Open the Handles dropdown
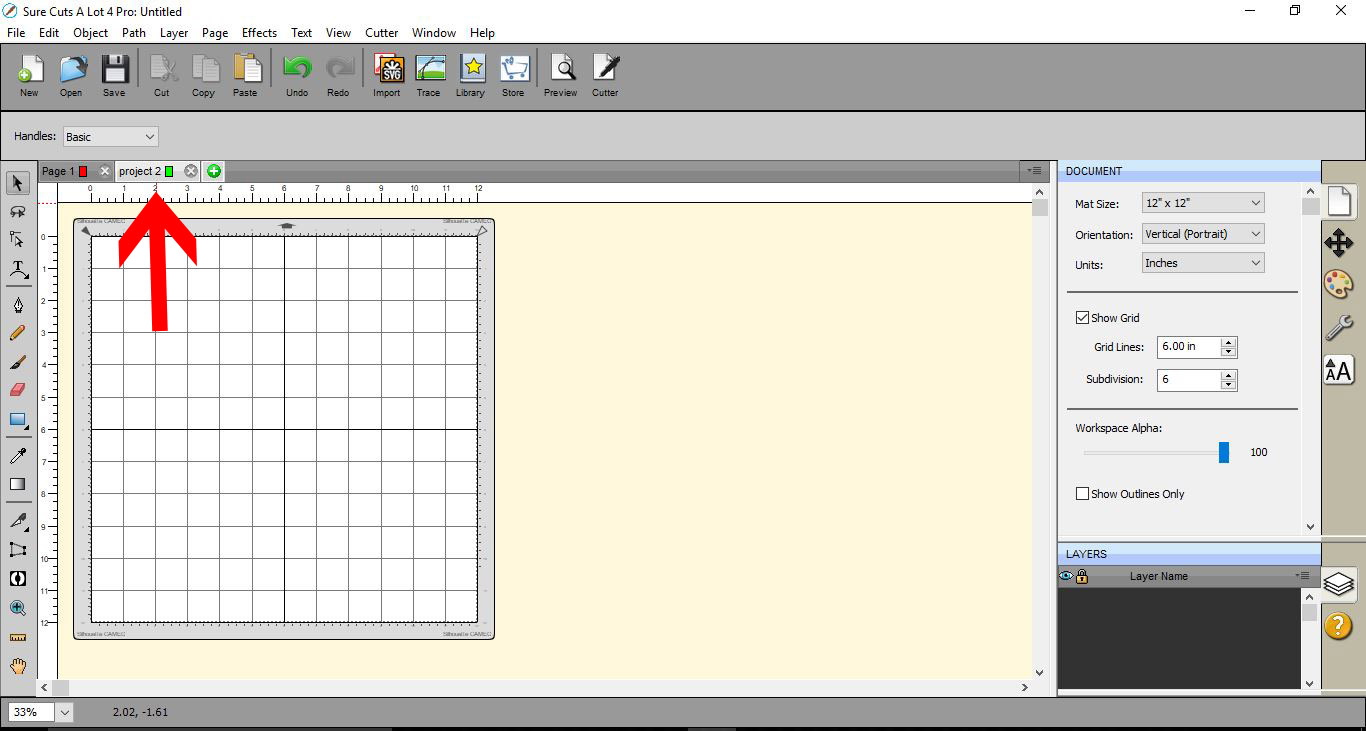 pos(110,137)
